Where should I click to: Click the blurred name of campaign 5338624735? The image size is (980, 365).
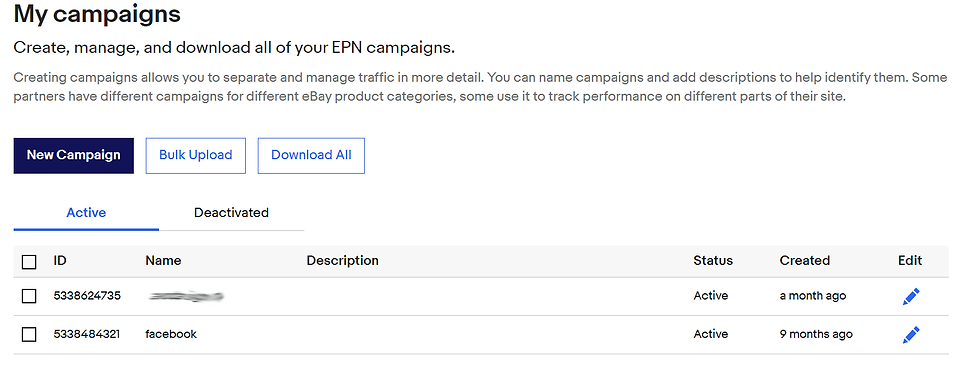[x=186, y=296]
